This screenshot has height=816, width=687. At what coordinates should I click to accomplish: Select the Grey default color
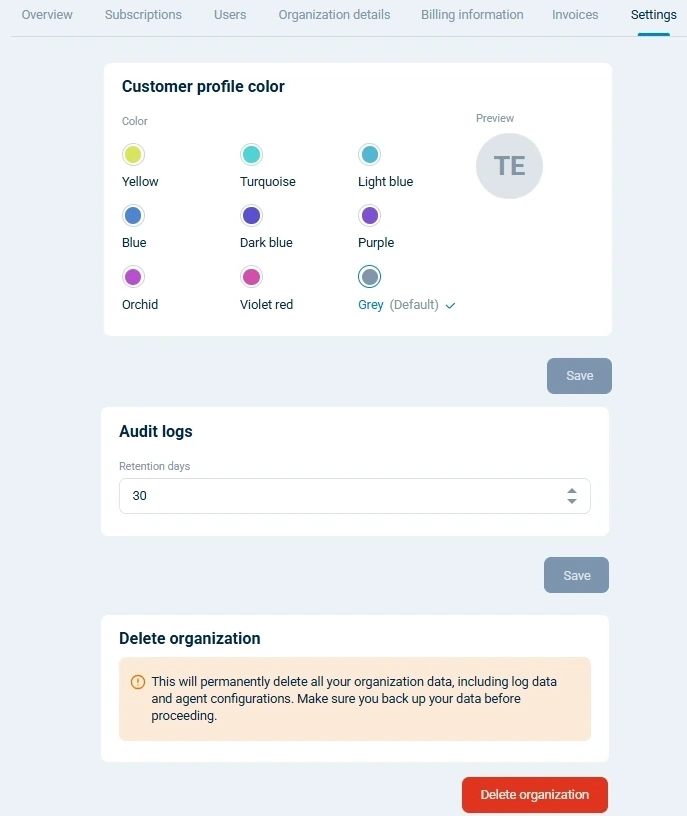point(369,277)
